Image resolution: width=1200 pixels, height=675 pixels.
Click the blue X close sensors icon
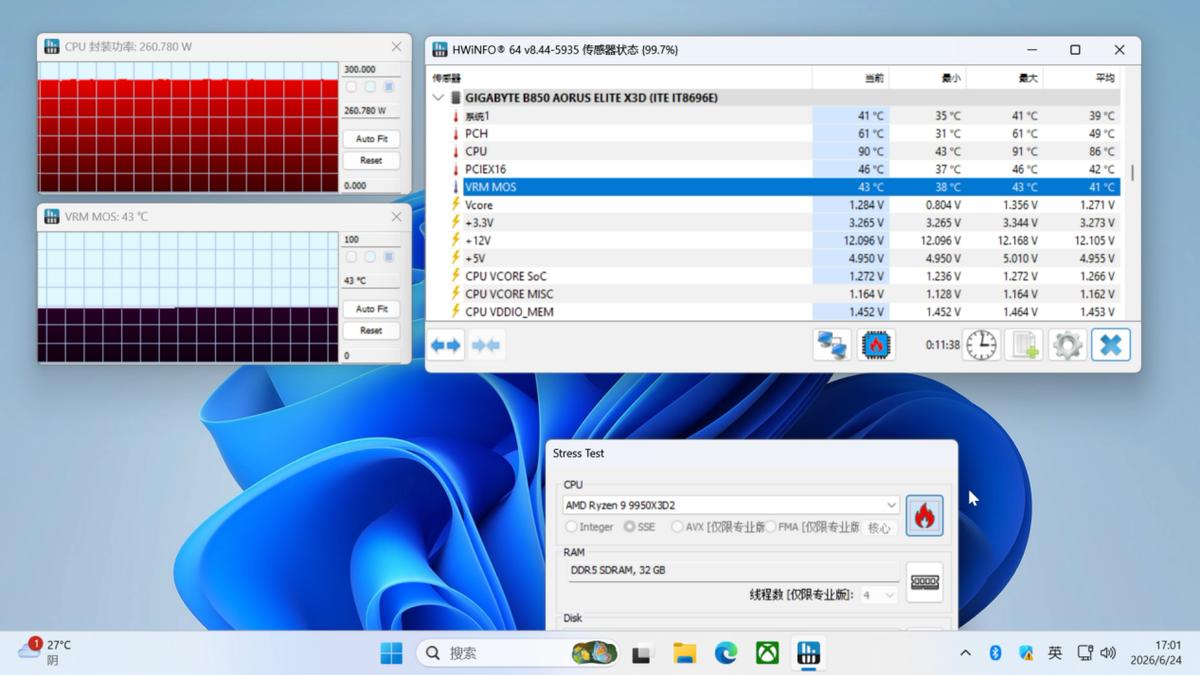(x=1111, y=345)
